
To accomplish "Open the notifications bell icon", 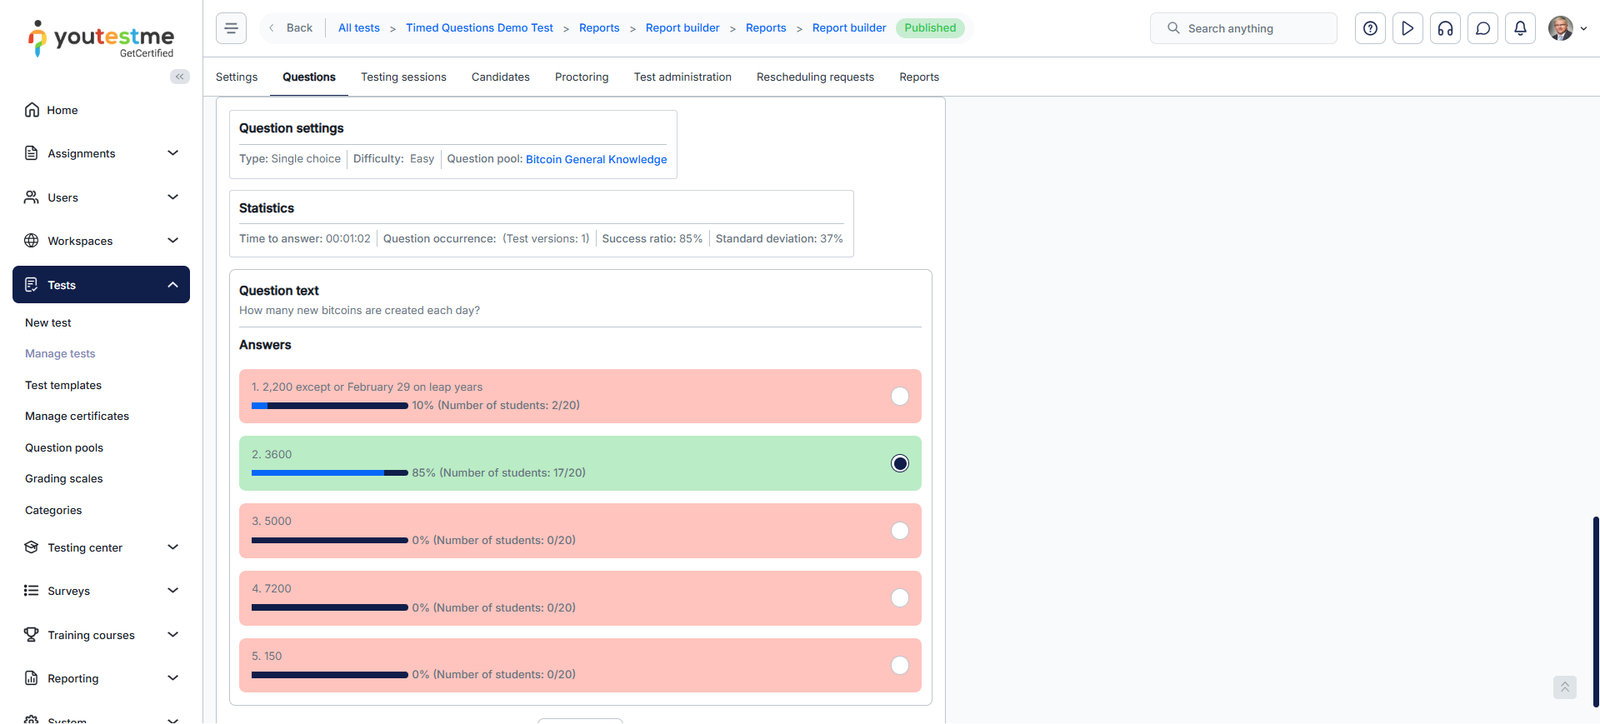I will [x=1520, y=28].
